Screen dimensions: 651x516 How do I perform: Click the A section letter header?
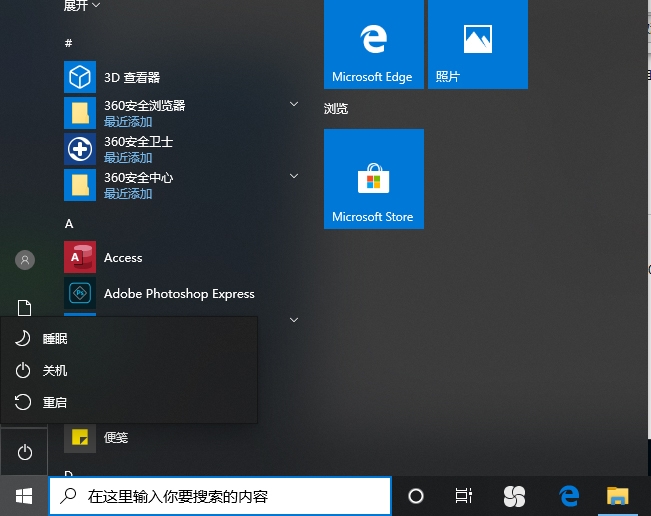tap(69, 224)
